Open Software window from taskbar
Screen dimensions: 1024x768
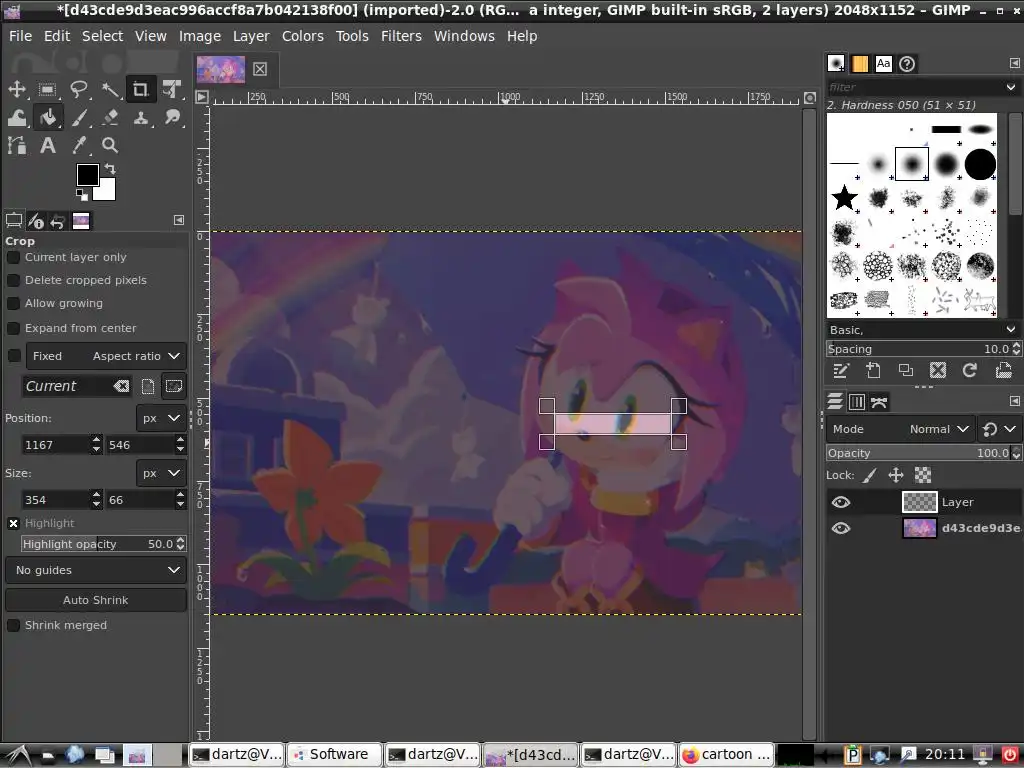pyautogui.click(x=334, y=755)
